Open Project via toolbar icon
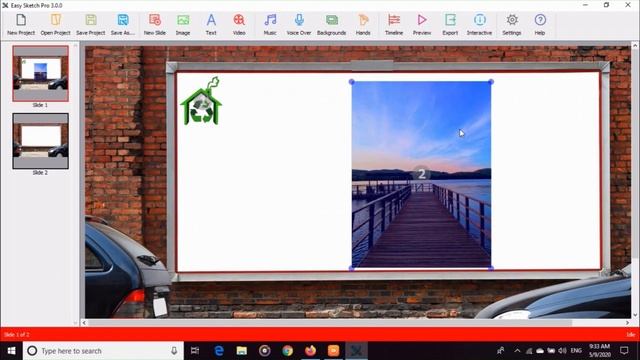Image resolution: width=640 pixels, height=360 pixels. (56, 24)
